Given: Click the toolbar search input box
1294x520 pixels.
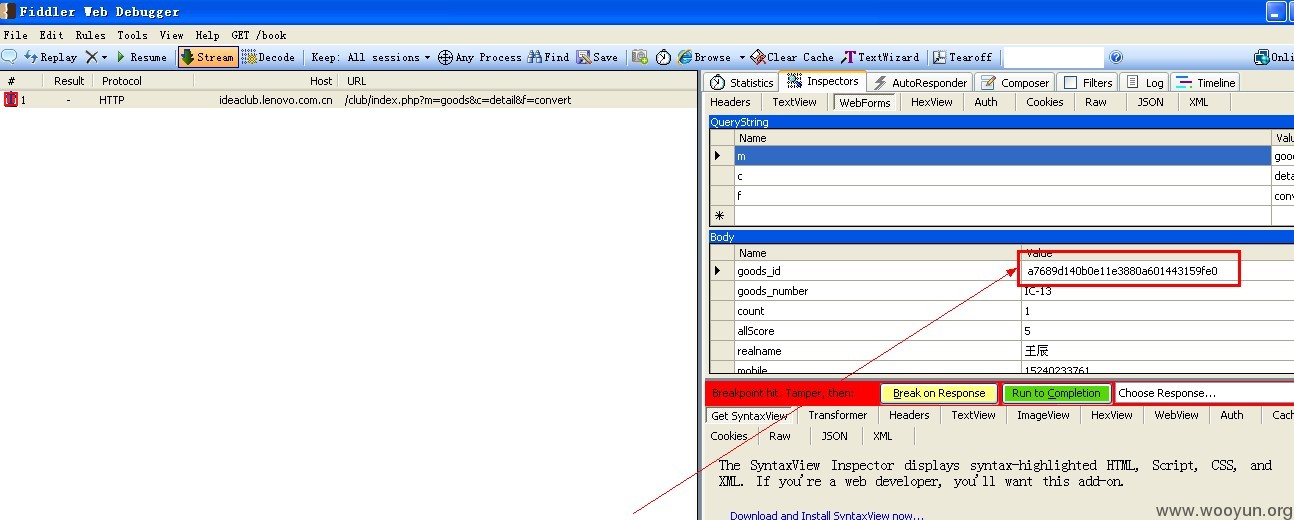Looking at the screenshot, I should click(x=1054, y=57).
